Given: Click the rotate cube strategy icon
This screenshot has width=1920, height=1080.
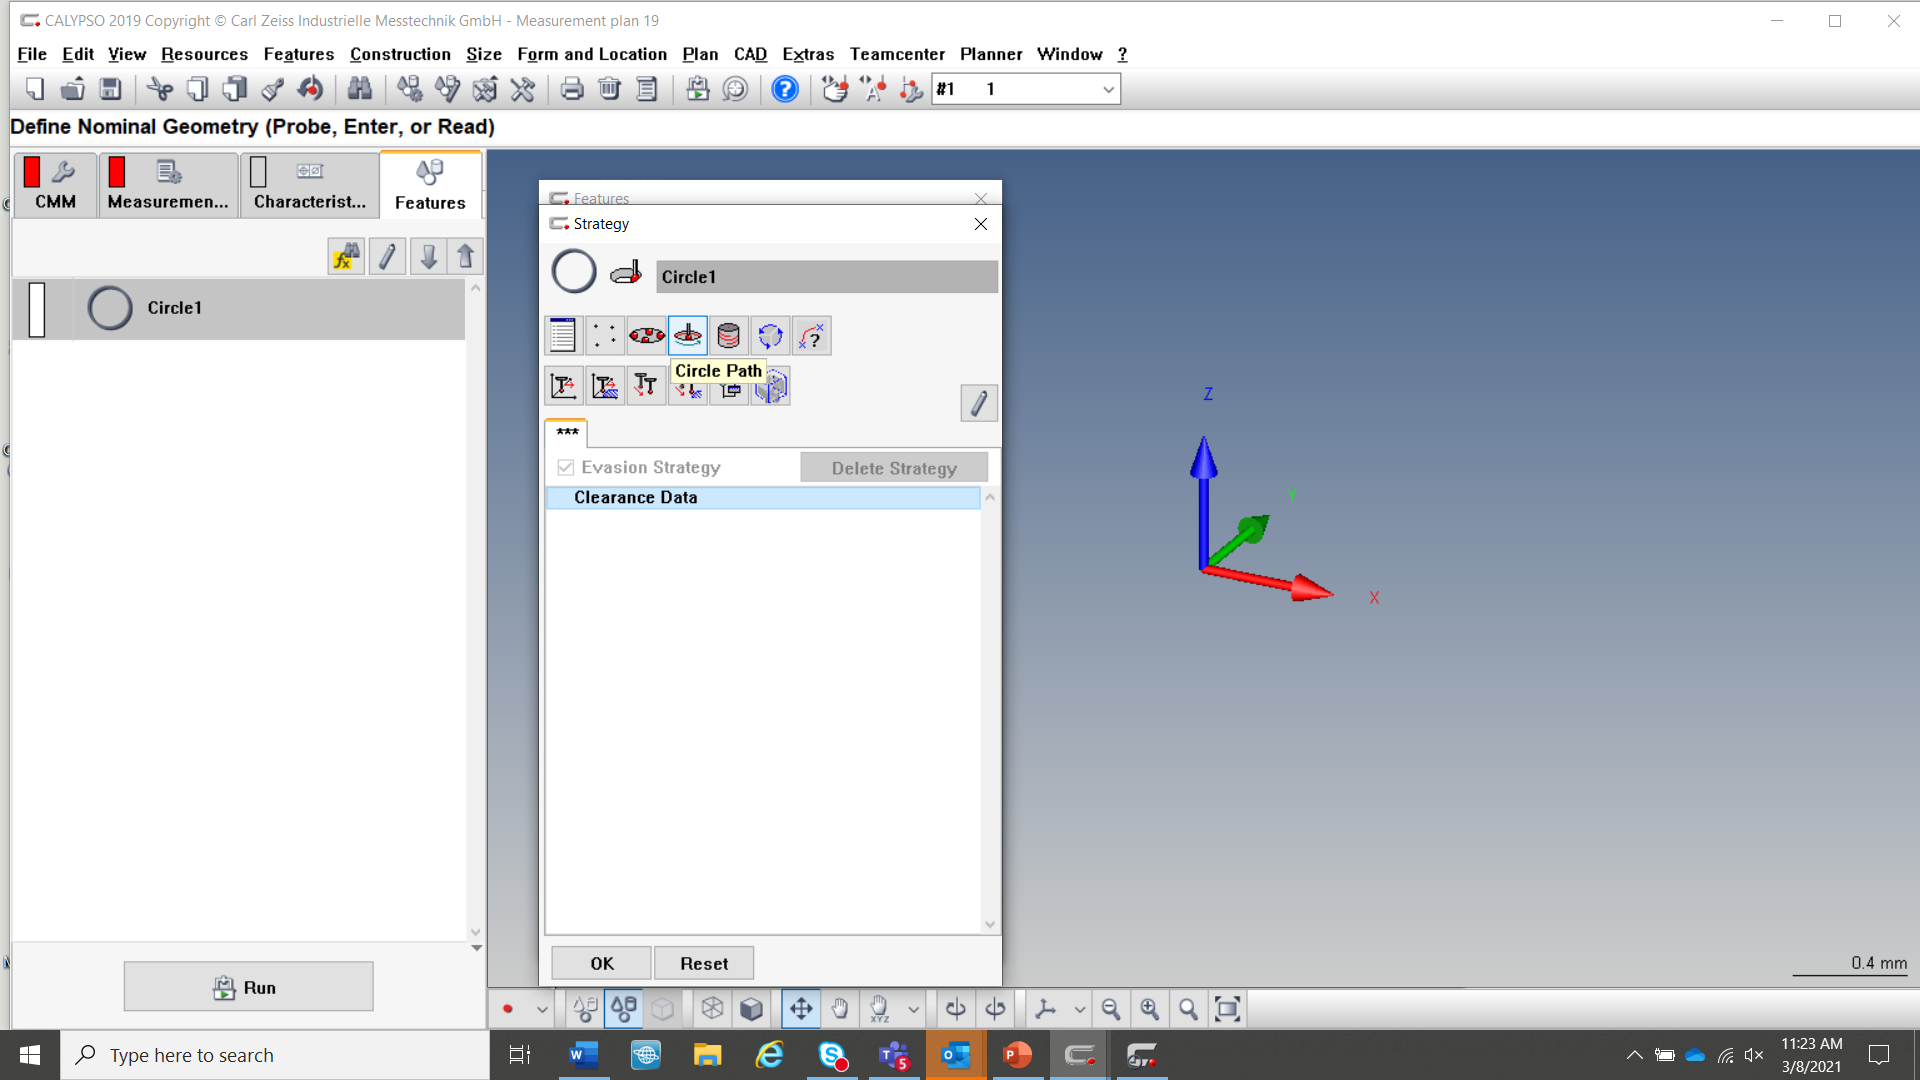Looking at the screenshot, I should 770,336.
